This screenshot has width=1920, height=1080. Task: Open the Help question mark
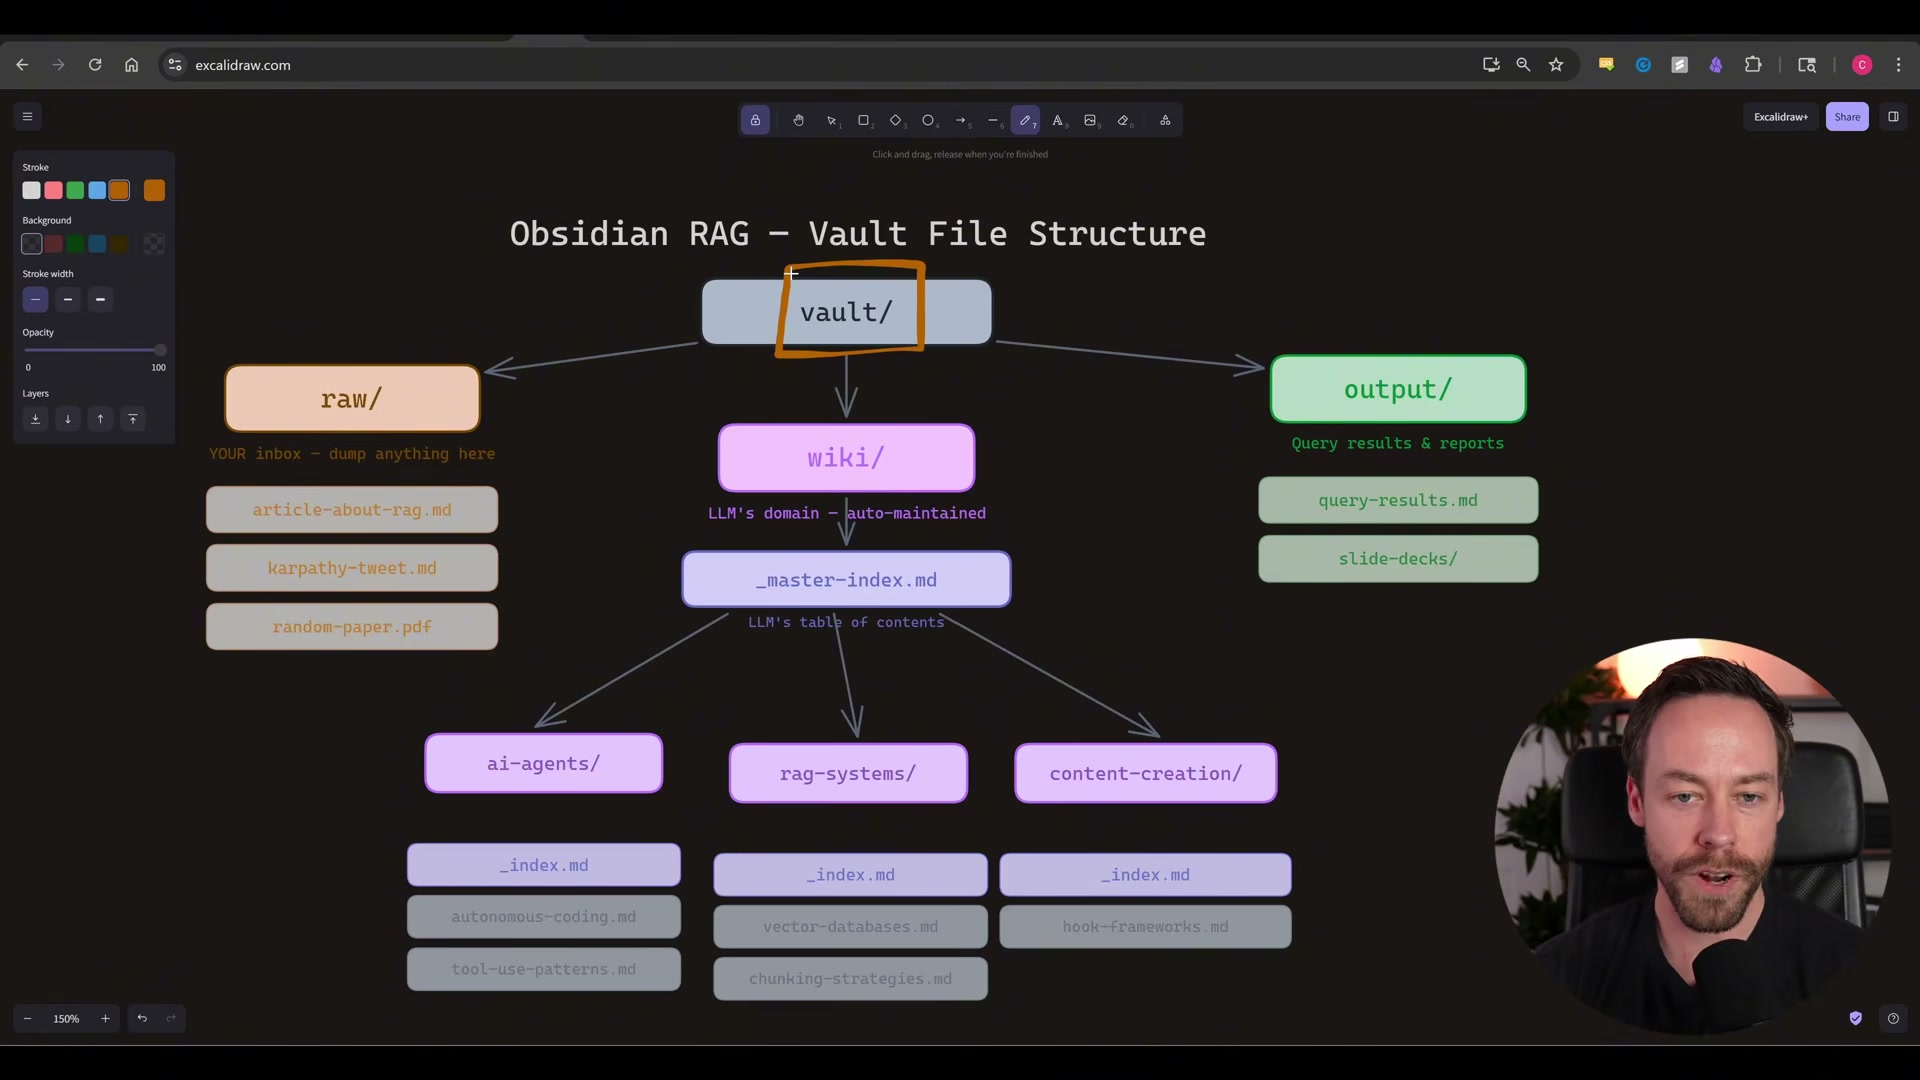pyautogui.click(x=1893, y=1019)
